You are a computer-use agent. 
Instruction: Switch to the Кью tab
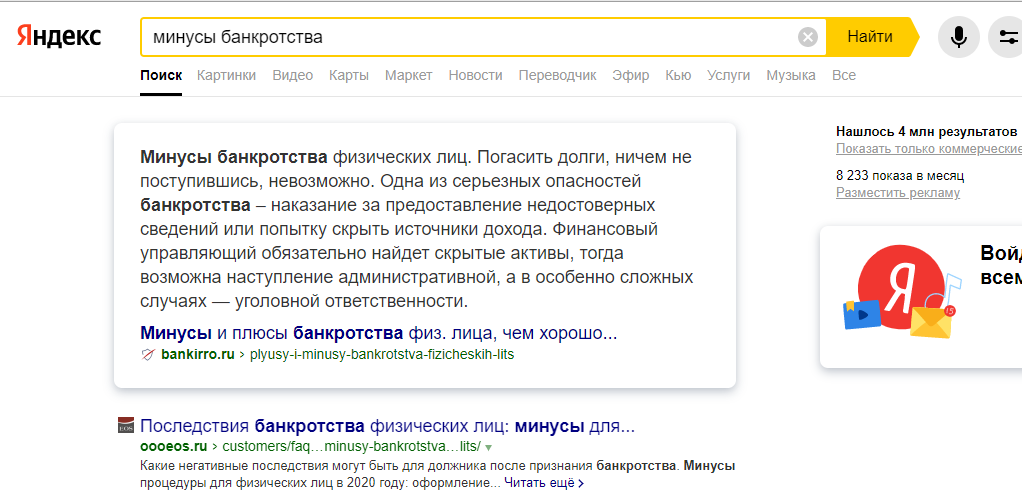coord(678,76)
